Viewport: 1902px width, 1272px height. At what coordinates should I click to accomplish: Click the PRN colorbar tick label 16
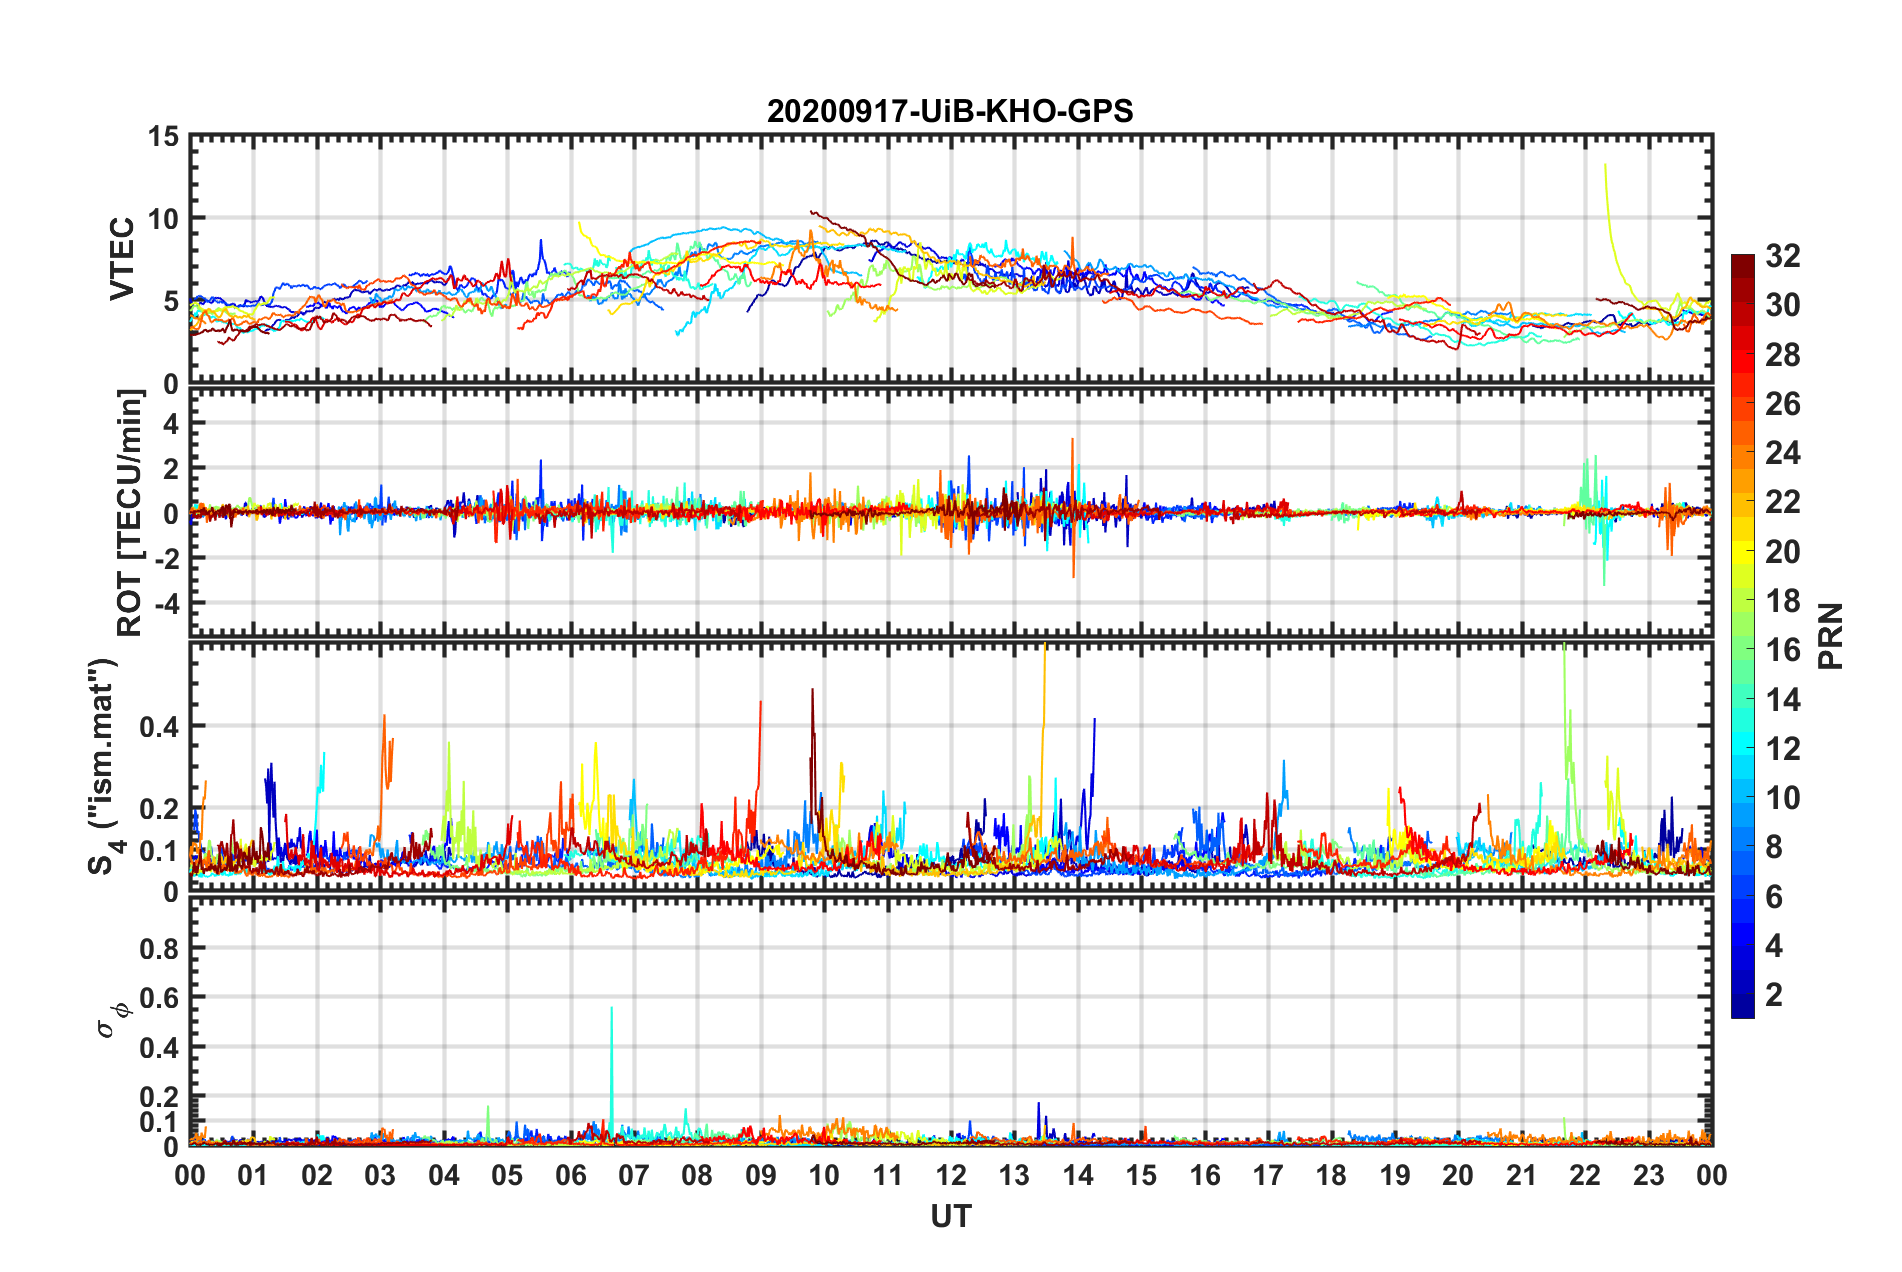click(1783, 650)
